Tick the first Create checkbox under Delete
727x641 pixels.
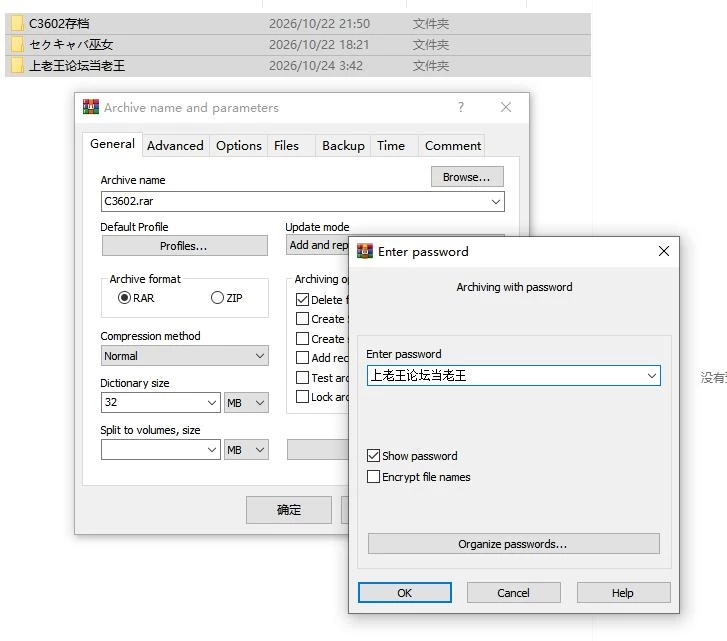point(302,319)
